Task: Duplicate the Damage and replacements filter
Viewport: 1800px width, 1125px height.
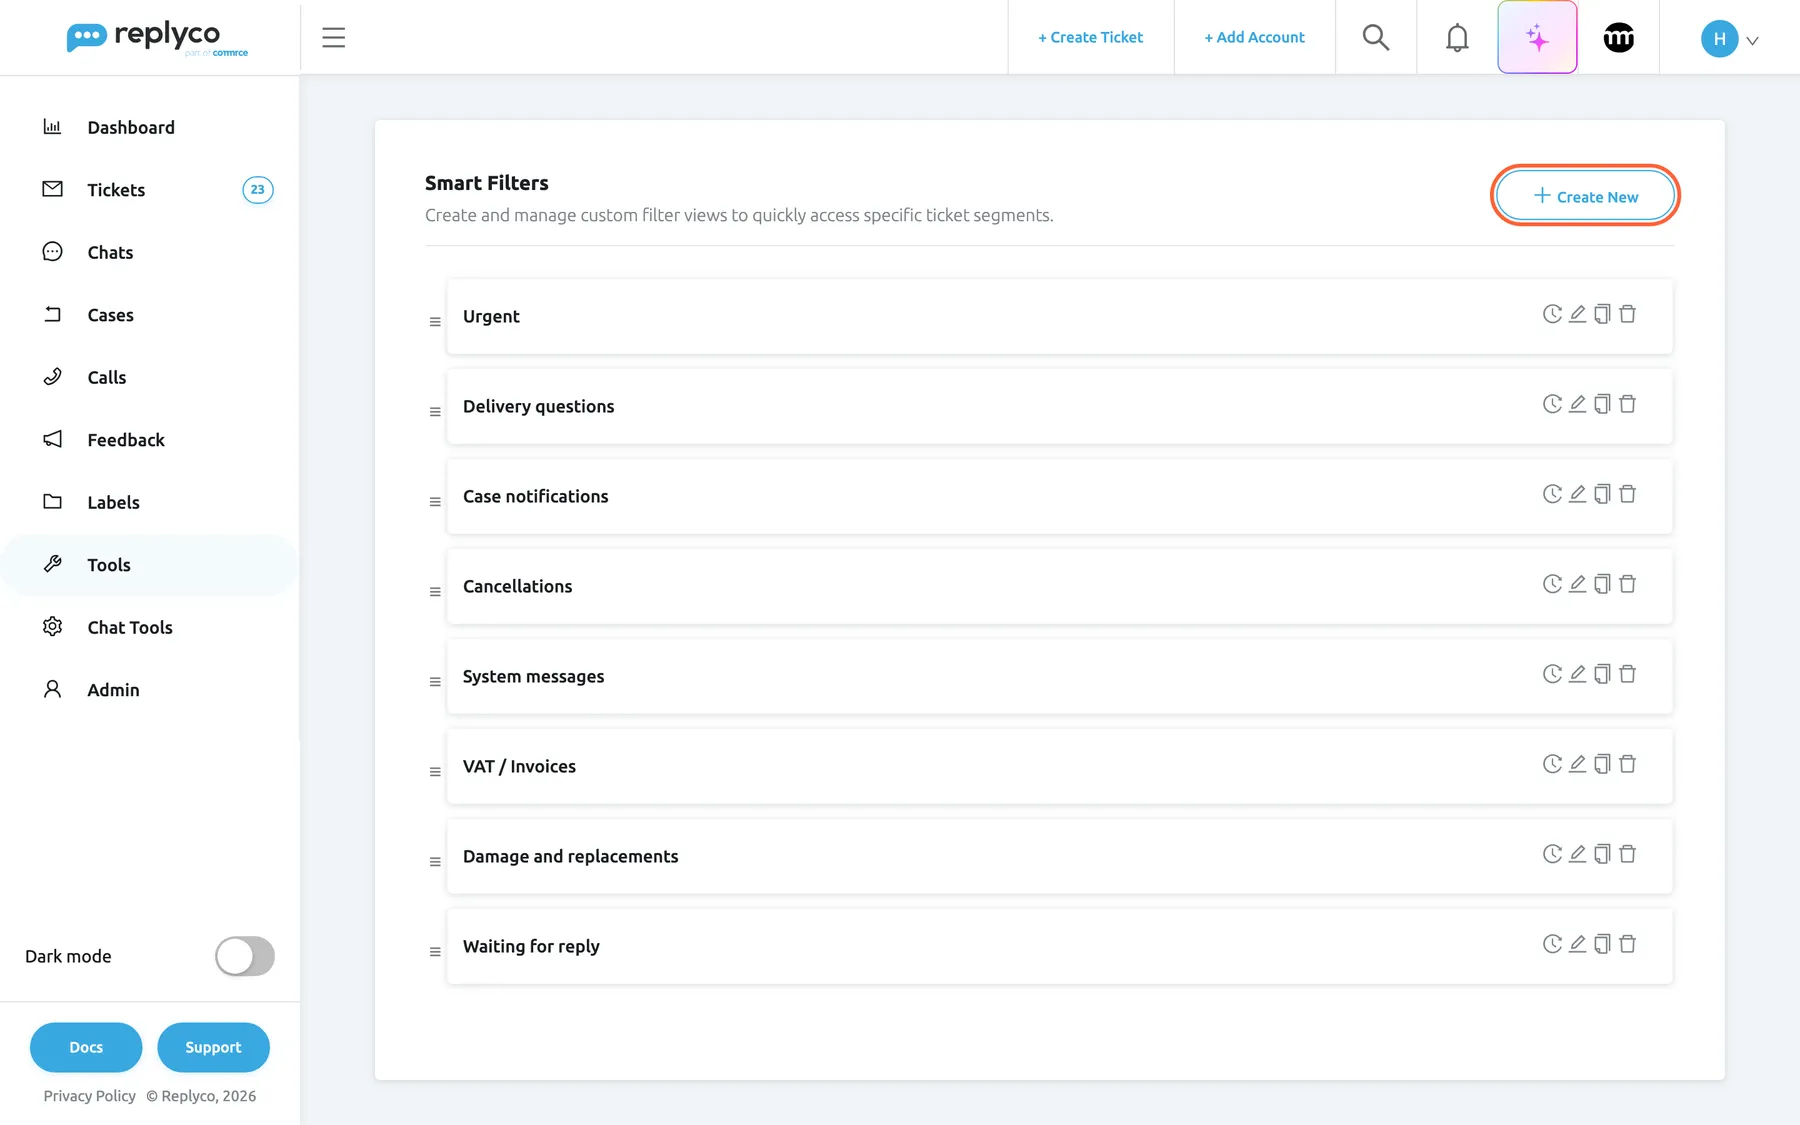Action: [1602, 854]
